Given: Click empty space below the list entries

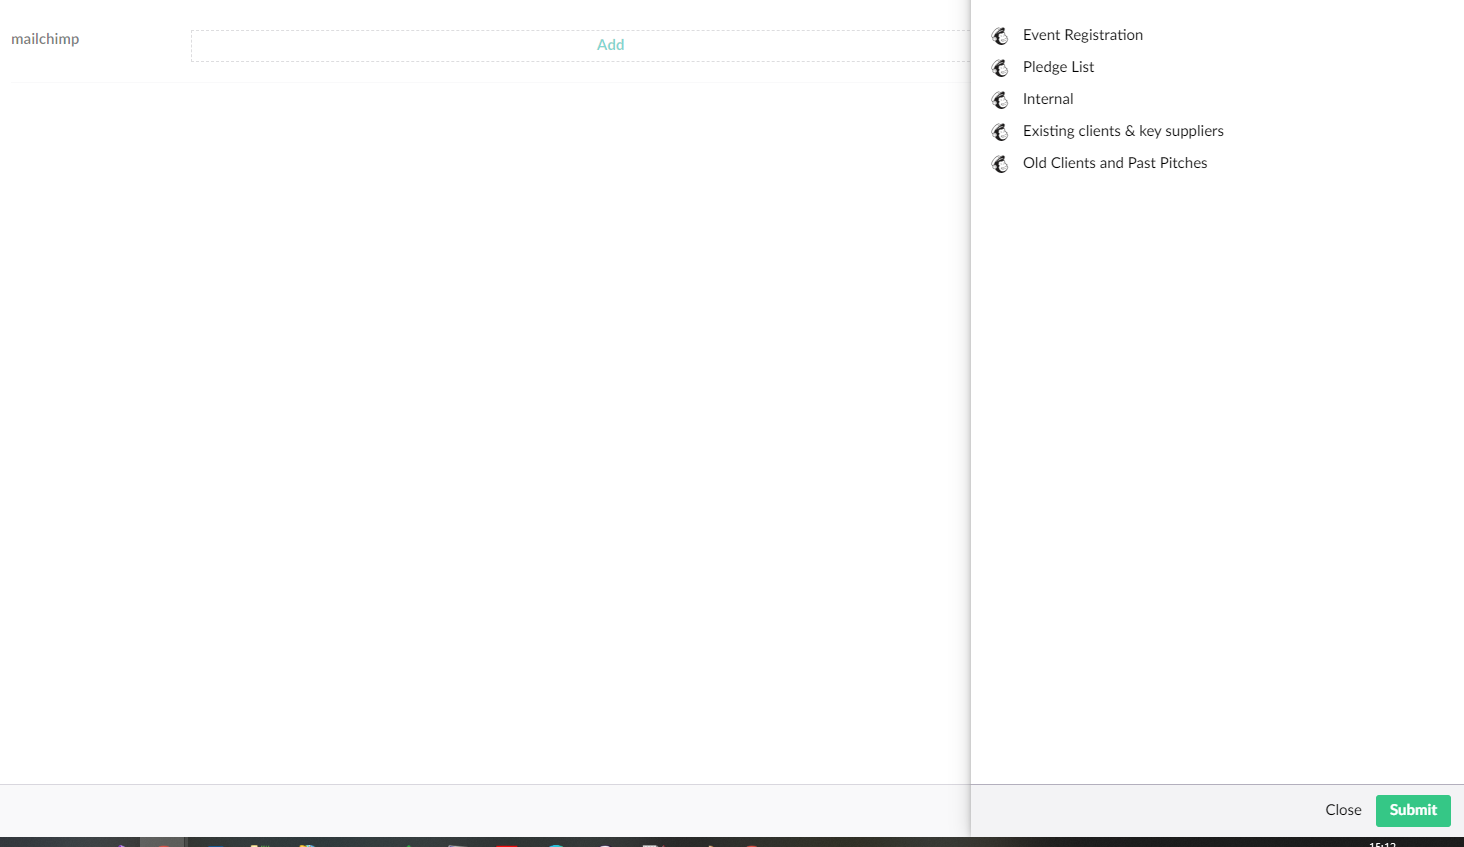Looking at the screenshot, I should coord(1216,450).
